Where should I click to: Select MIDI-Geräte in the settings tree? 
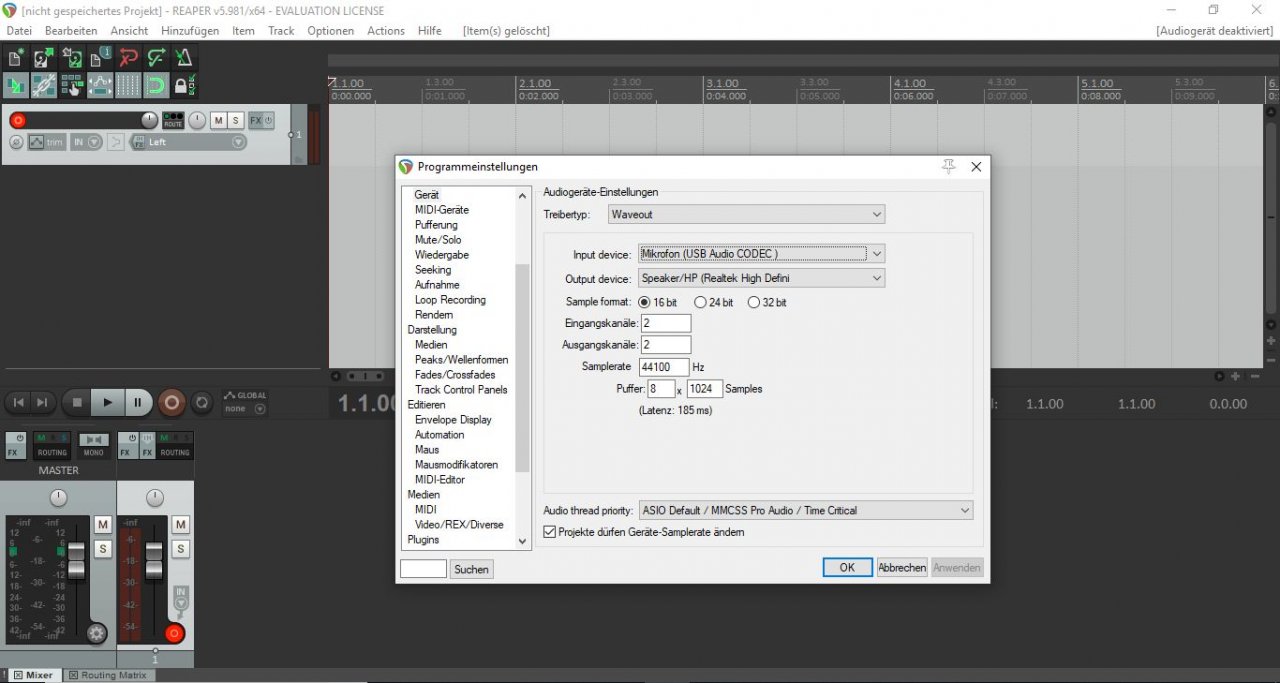coord(442,210)
